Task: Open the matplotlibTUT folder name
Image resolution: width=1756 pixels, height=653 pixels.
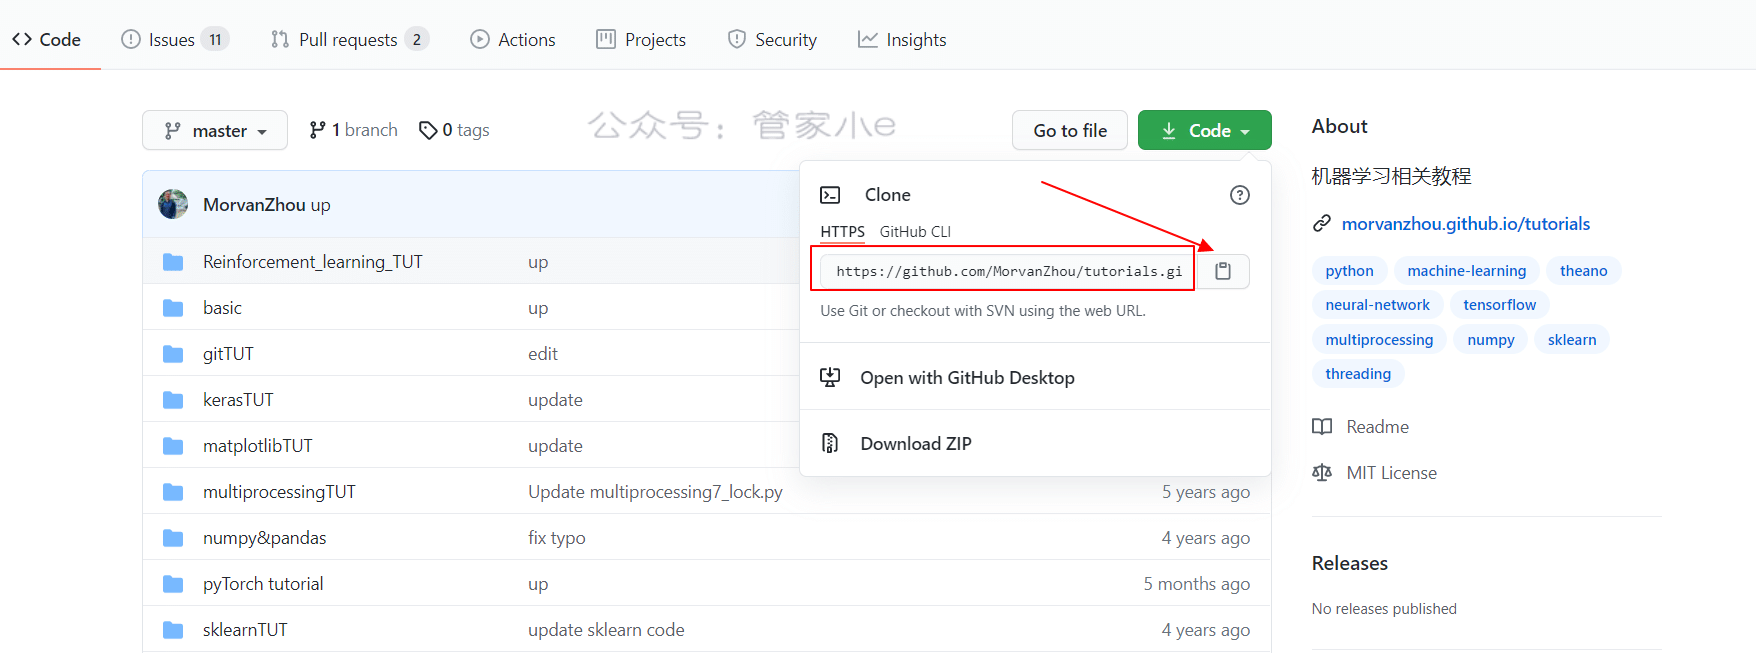Action: [x=257, y=446]
